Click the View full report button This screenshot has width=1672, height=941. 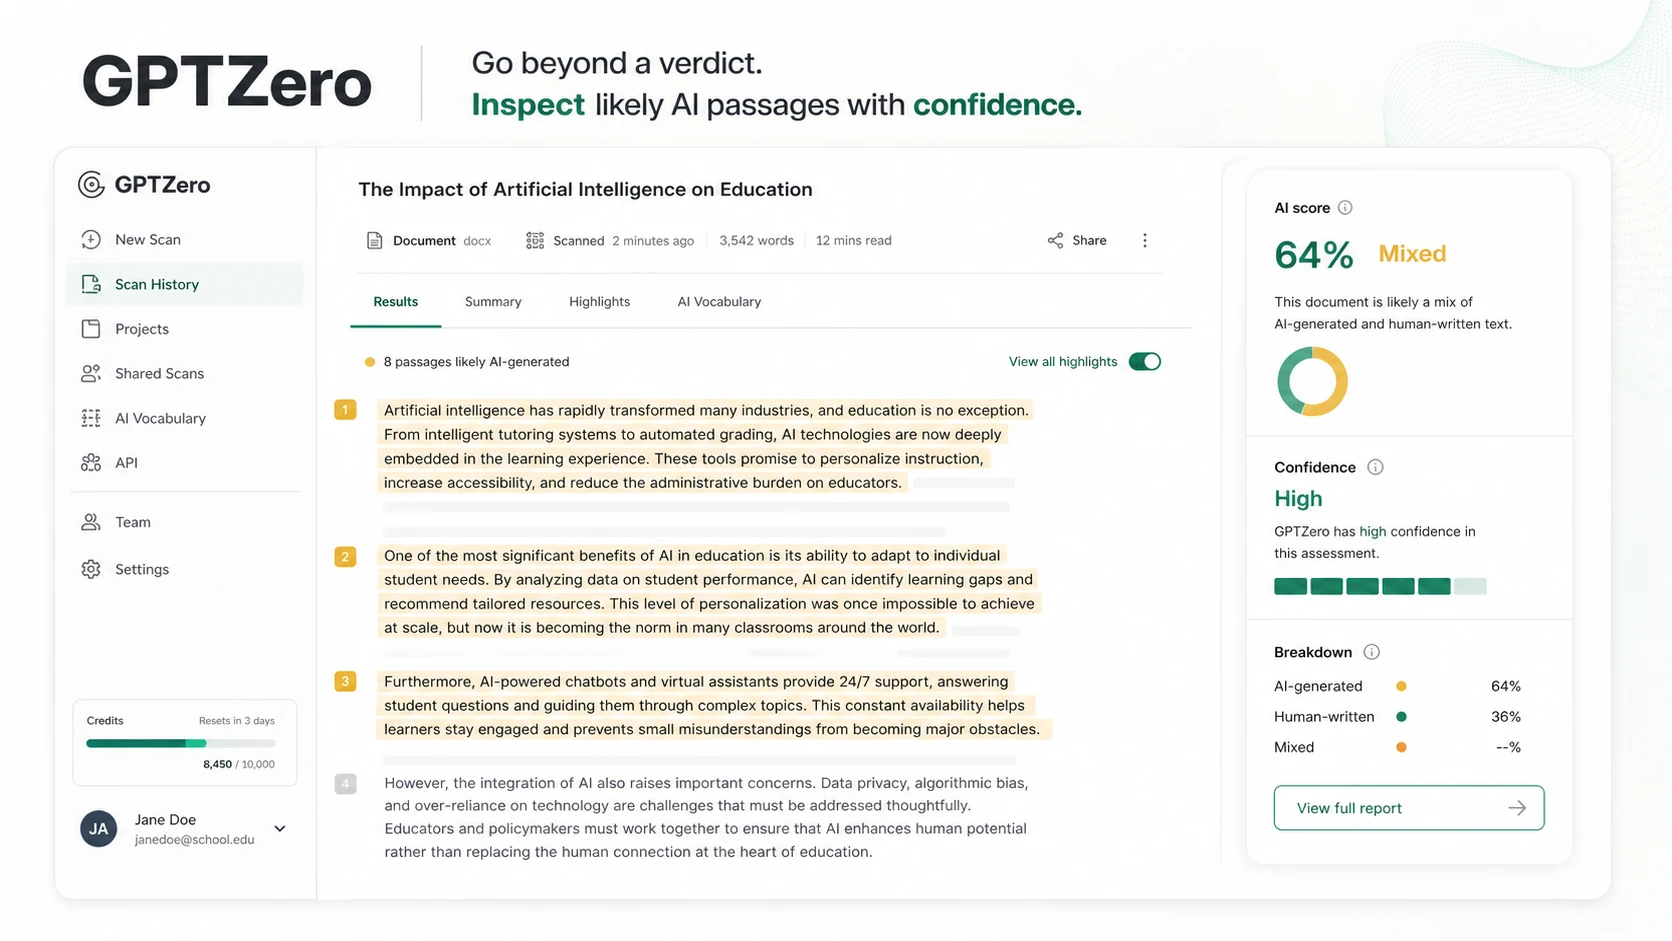(x=1409, y=808)
